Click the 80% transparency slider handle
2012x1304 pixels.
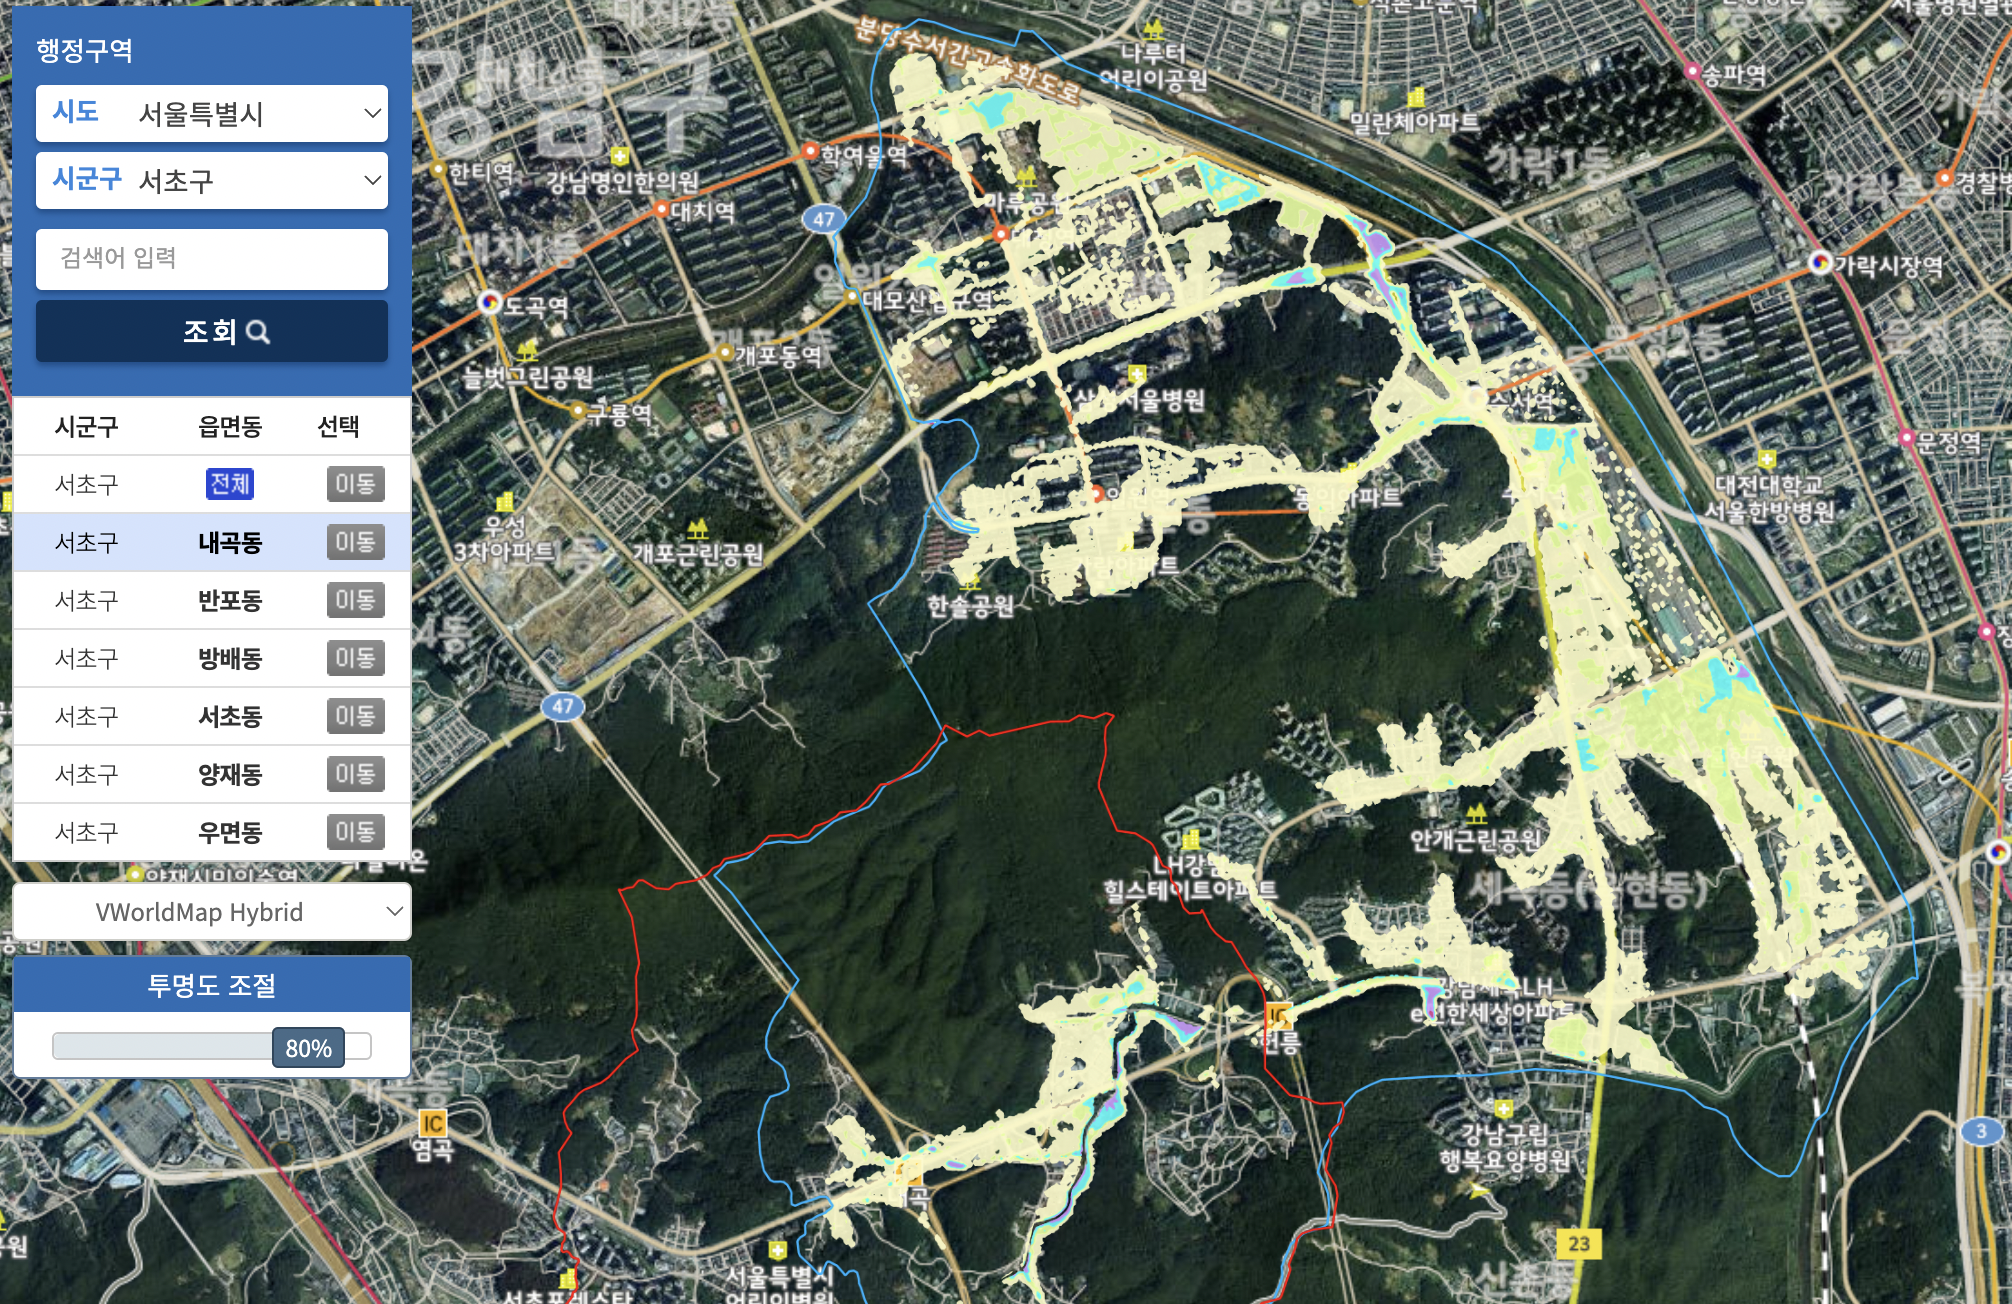[308, 1047]
